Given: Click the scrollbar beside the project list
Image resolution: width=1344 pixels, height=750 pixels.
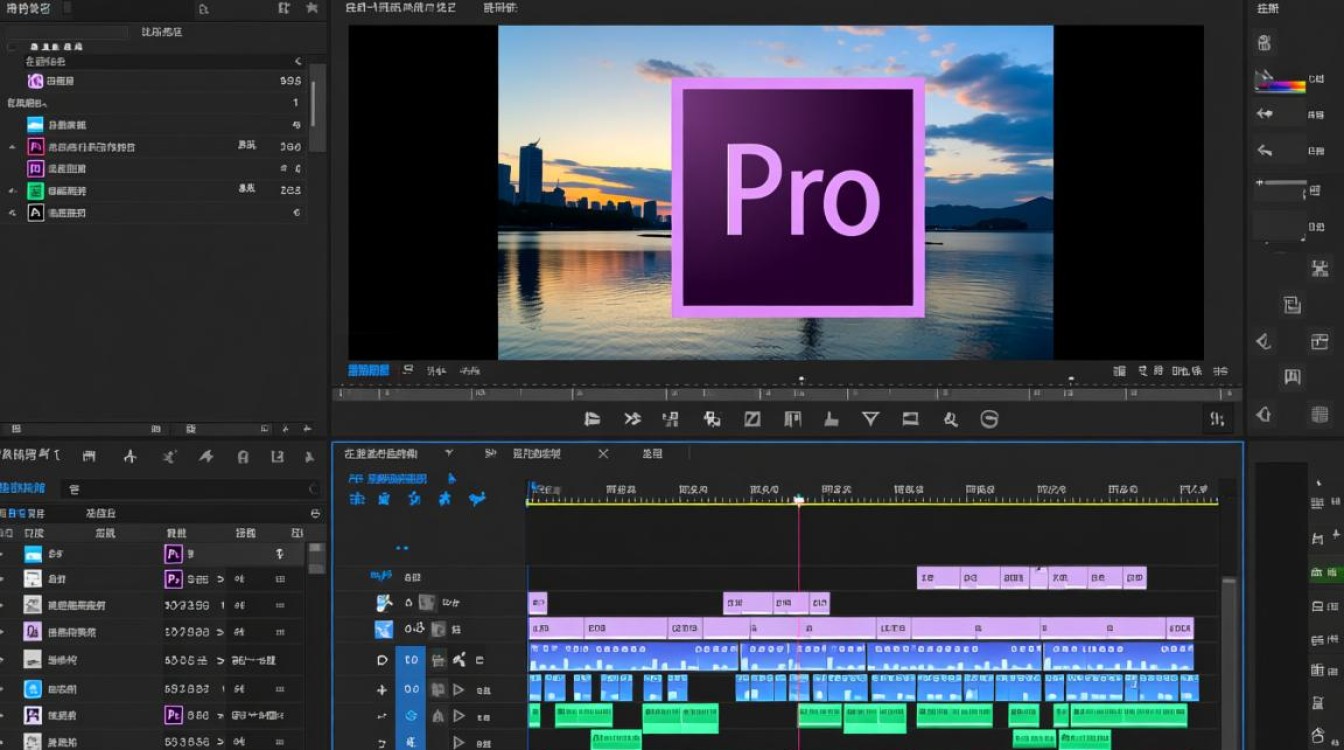Looking at the screenshot, I should pyautogui.click(x=318, y=108).
